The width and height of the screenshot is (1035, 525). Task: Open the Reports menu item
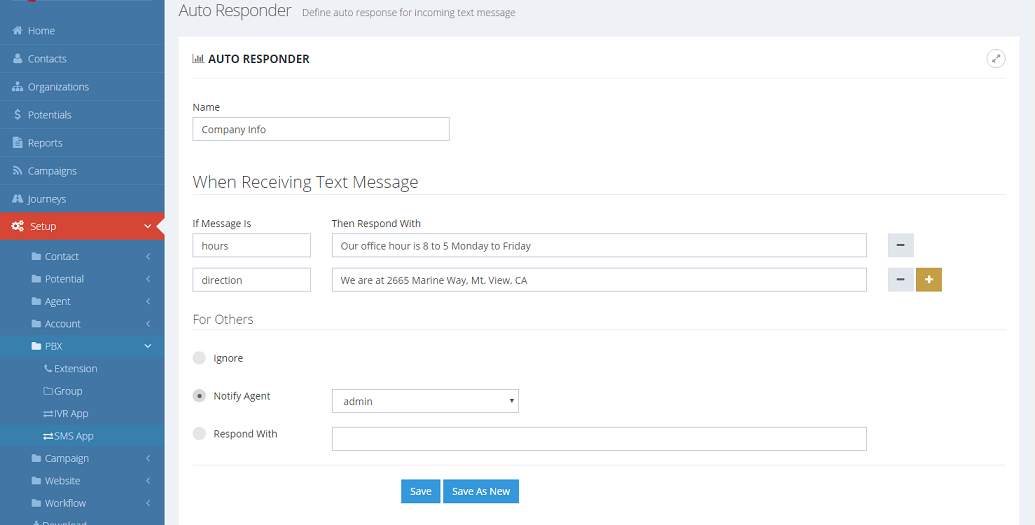[45, 143]
